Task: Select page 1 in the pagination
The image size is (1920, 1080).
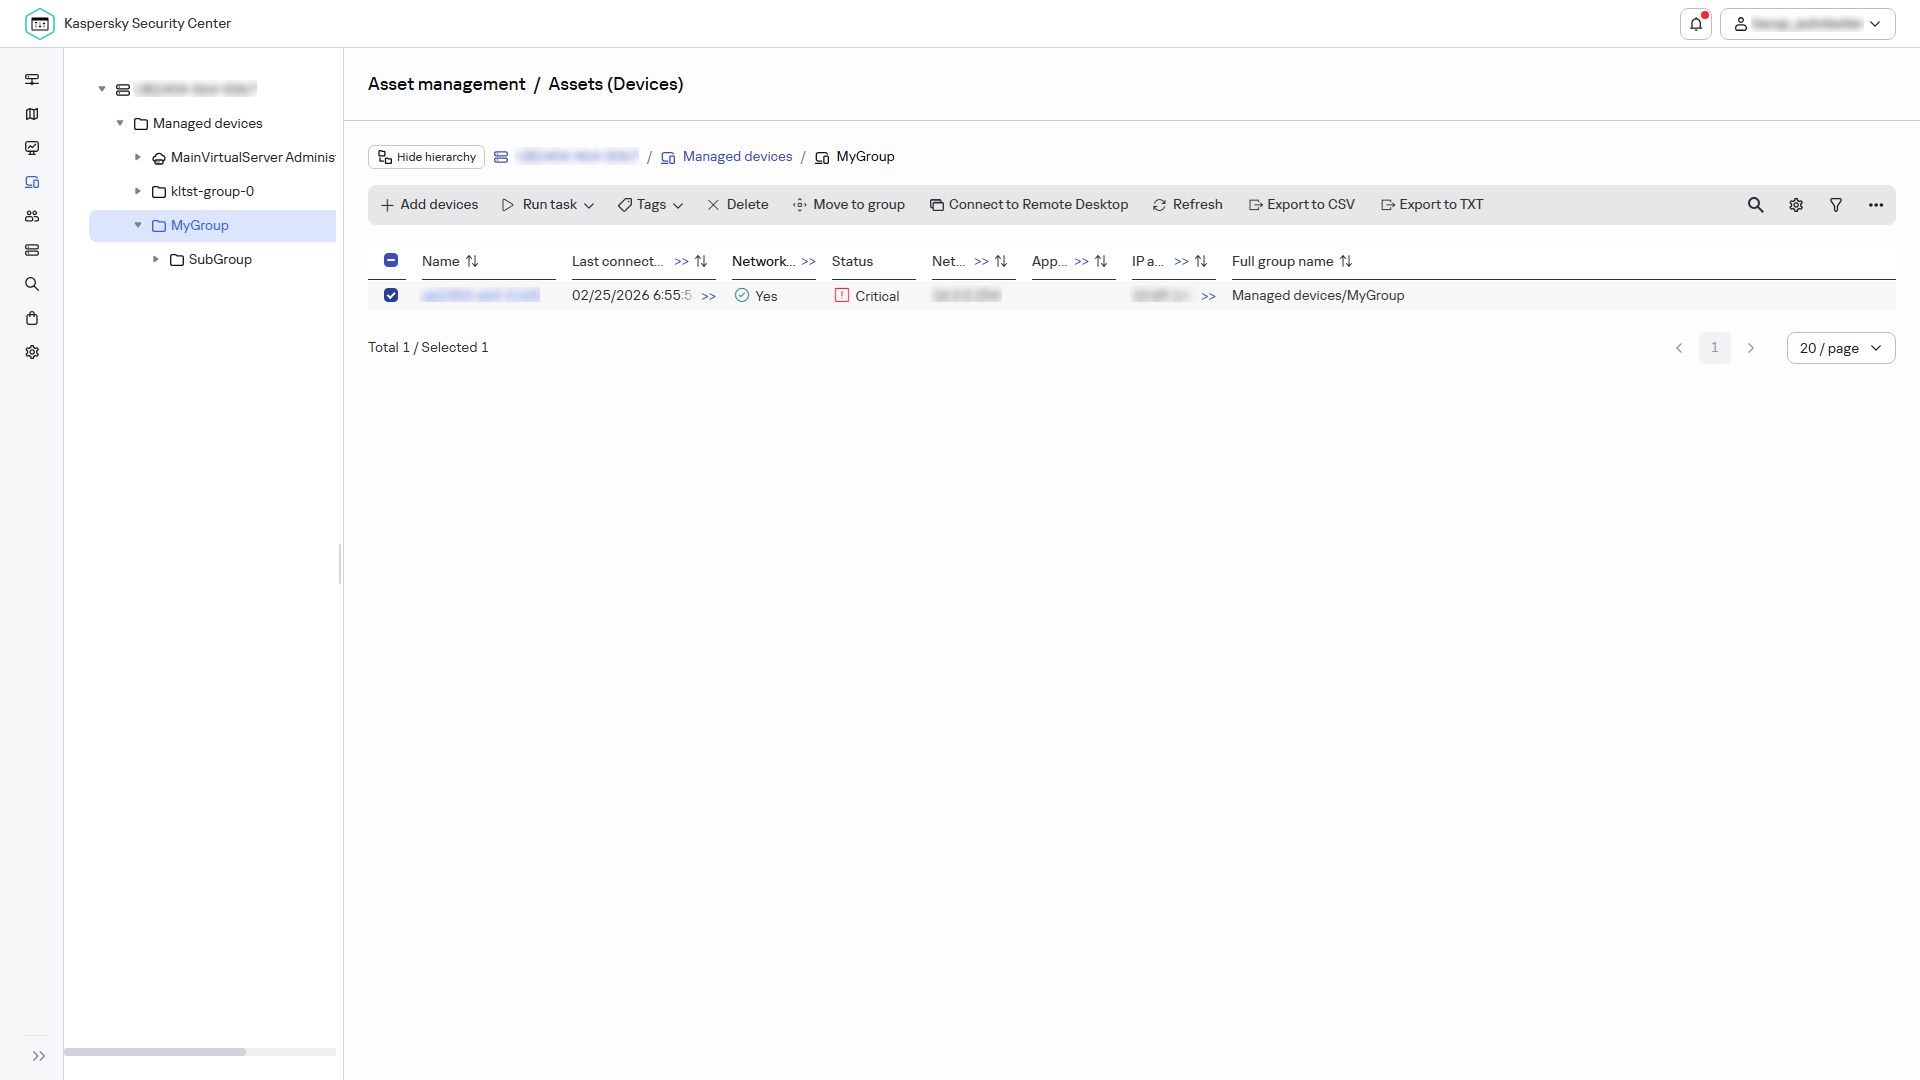Action: 1714,348
